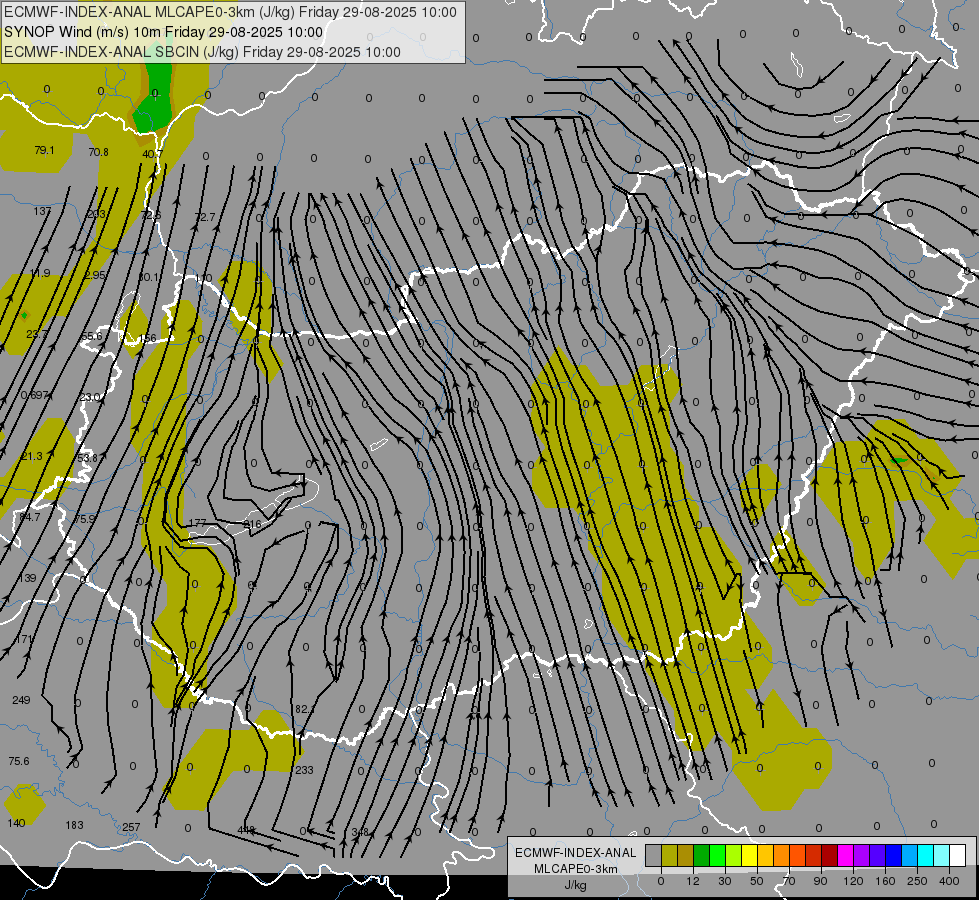This screenshot has height=900, width=979.
Task: Click the white swatch at the legend's end
Action: click(x=958, y=855)
